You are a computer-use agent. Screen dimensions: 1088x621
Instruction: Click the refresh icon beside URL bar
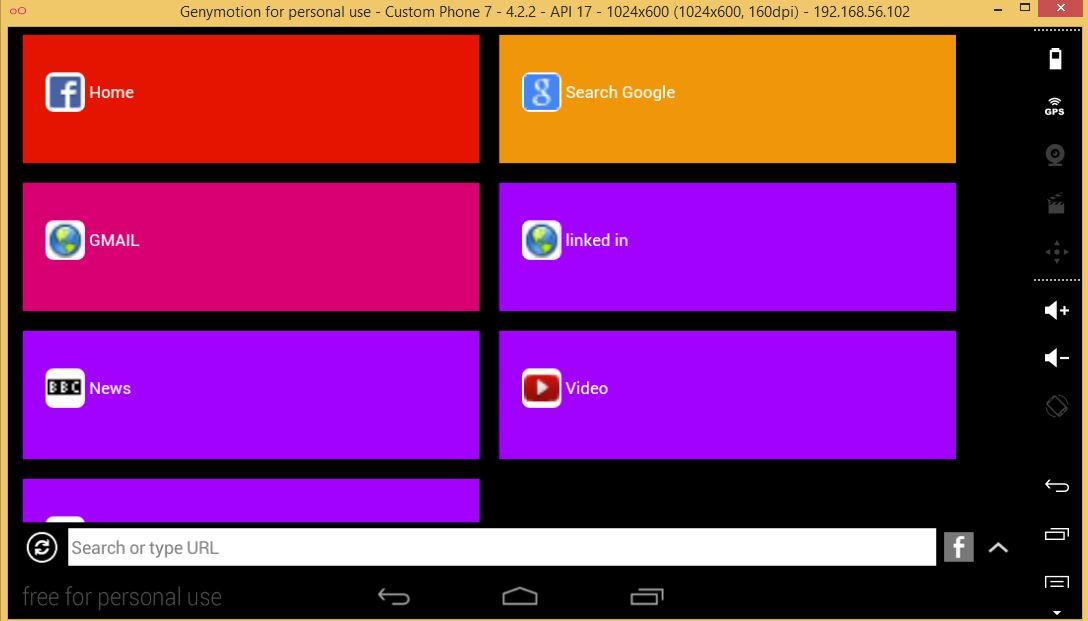(x=42, y=547)
